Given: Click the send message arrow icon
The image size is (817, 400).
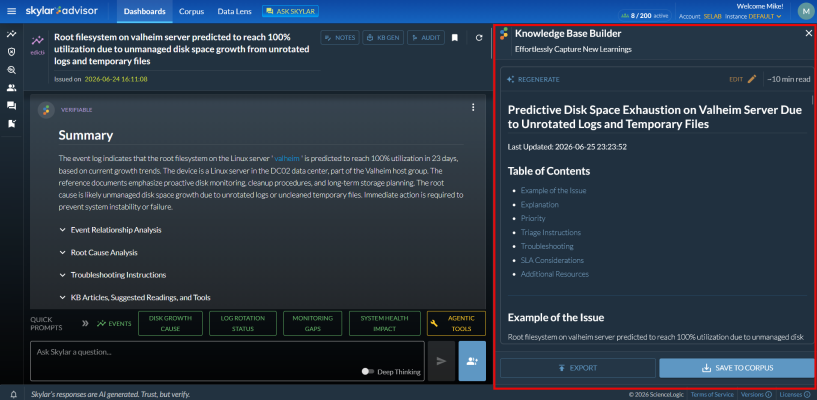Looking at the screenshot, I should point(441,361).
